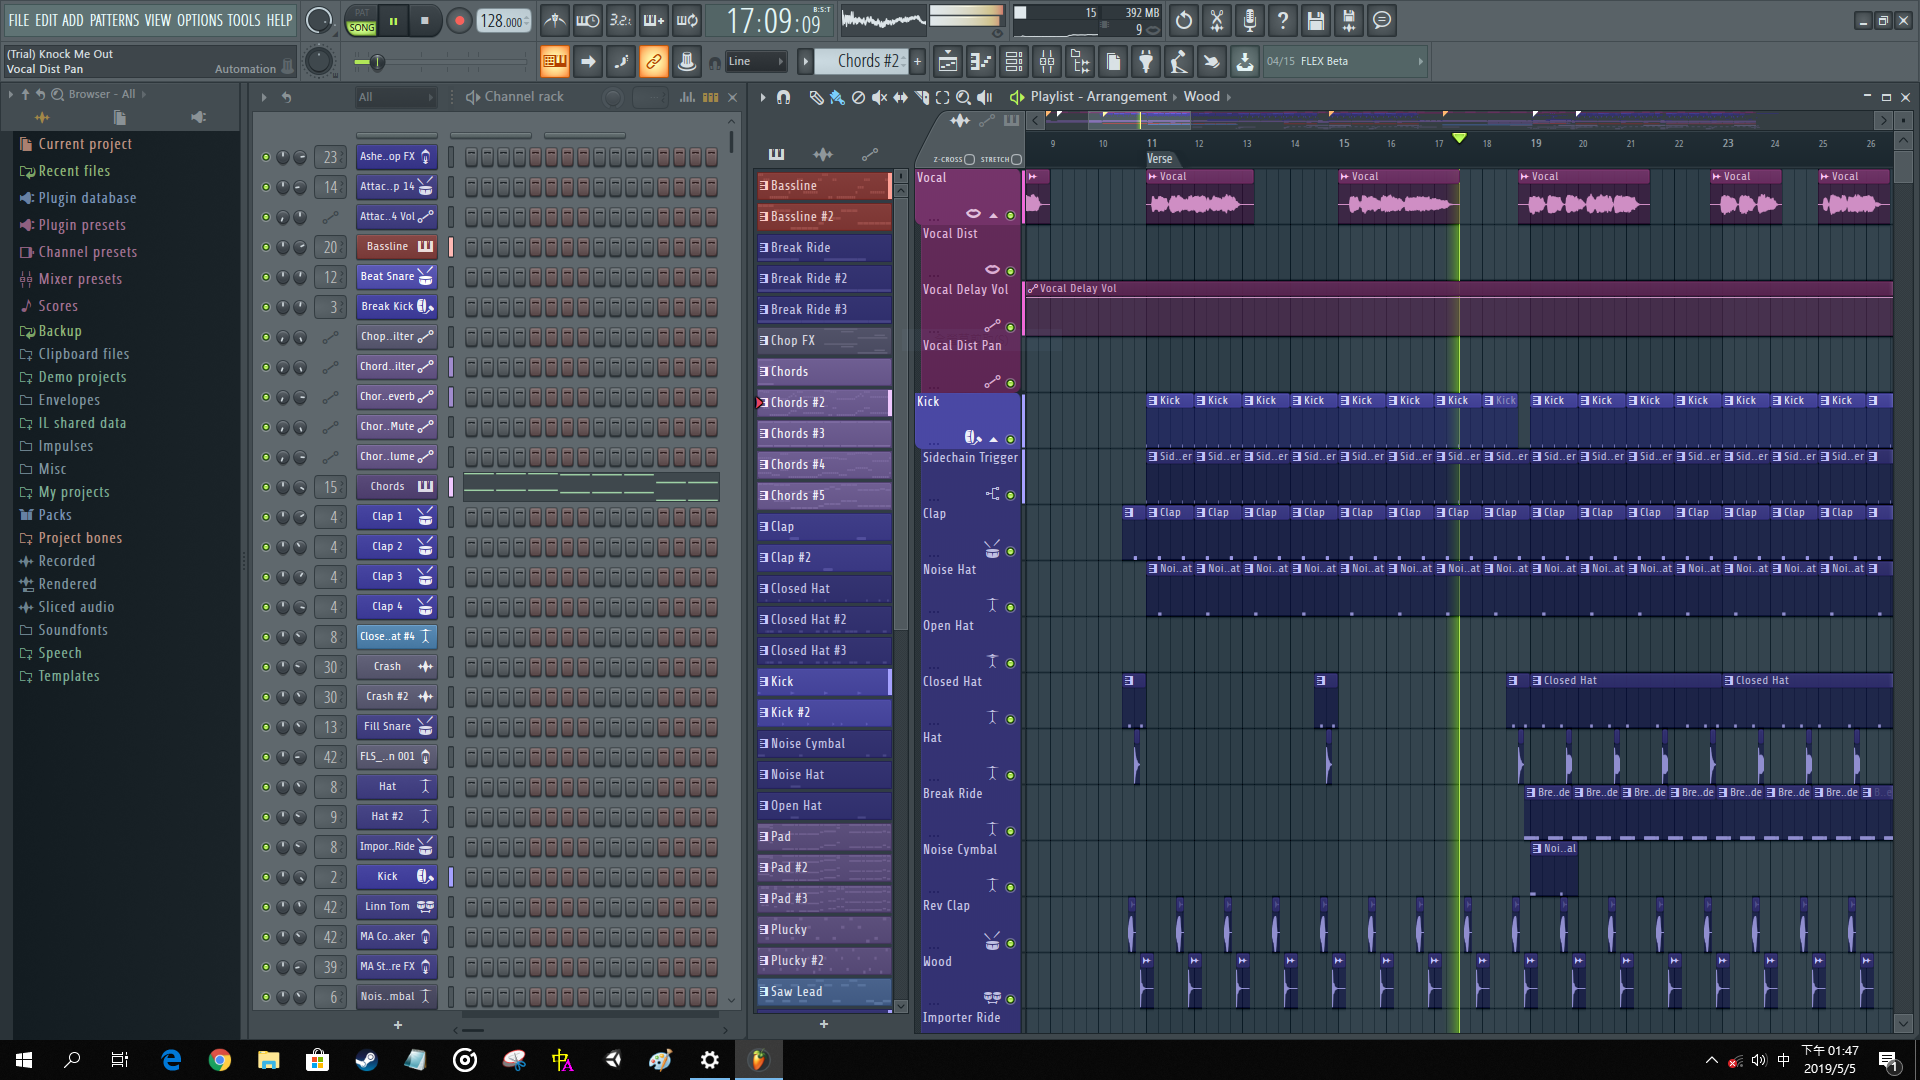Screen dimensions: 1920x1080
Task: Open the TOOLS menu
Action: 244,20
